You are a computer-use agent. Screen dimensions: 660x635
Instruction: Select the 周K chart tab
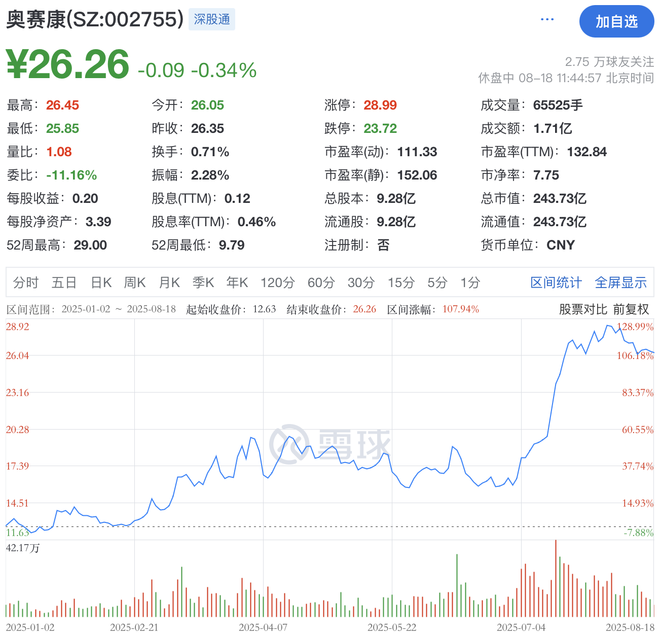click(135, 282)
